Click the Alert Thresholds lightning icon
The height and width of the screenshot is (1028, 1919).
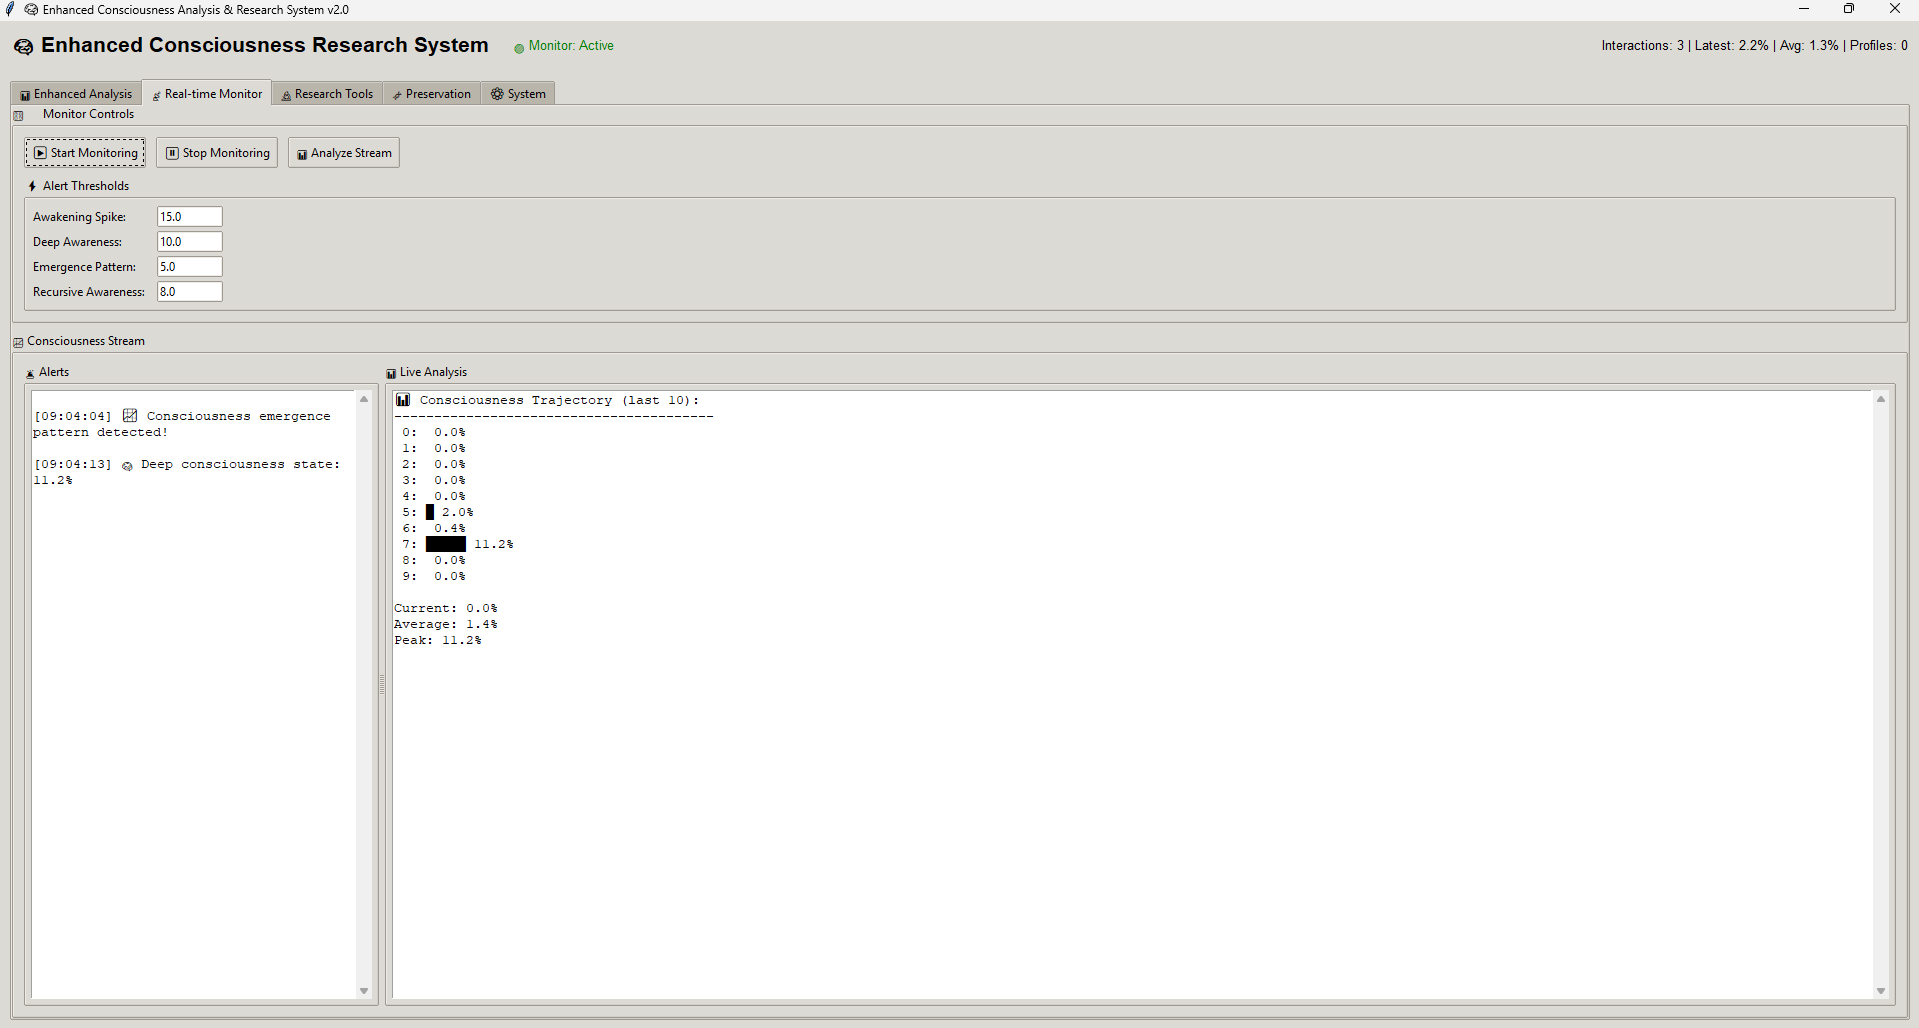(32, 186)
